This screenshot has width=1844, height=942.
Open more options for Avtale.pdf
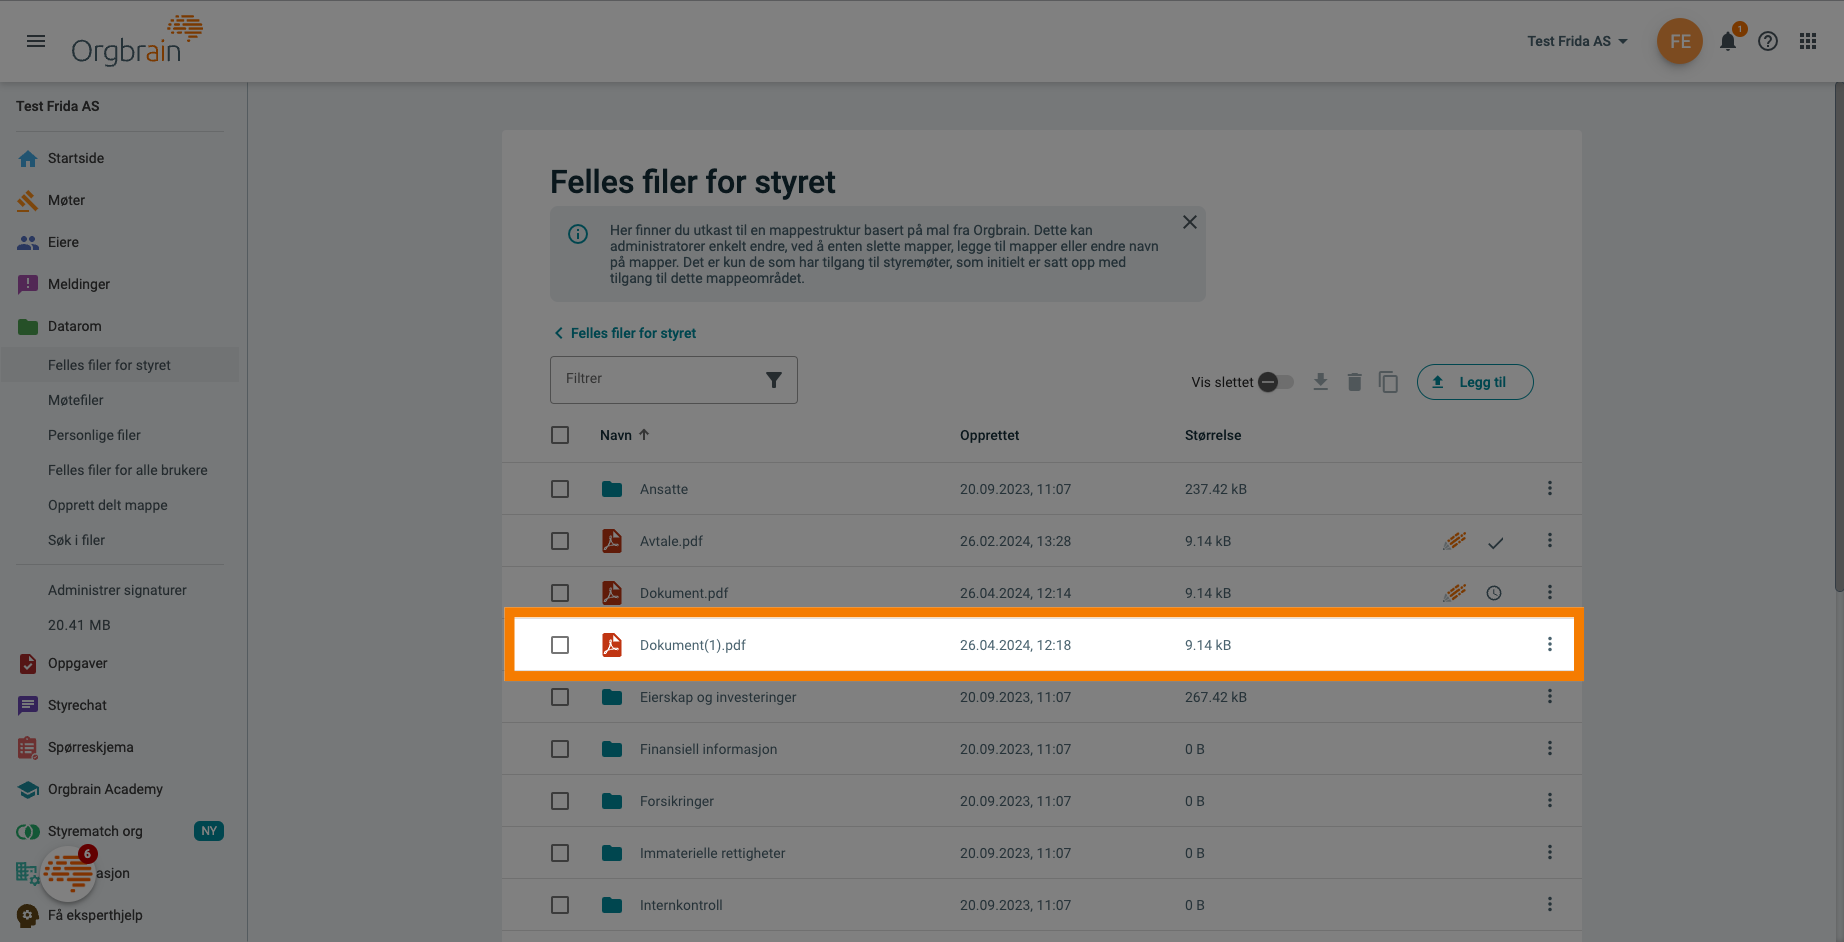pos(1550,540)
